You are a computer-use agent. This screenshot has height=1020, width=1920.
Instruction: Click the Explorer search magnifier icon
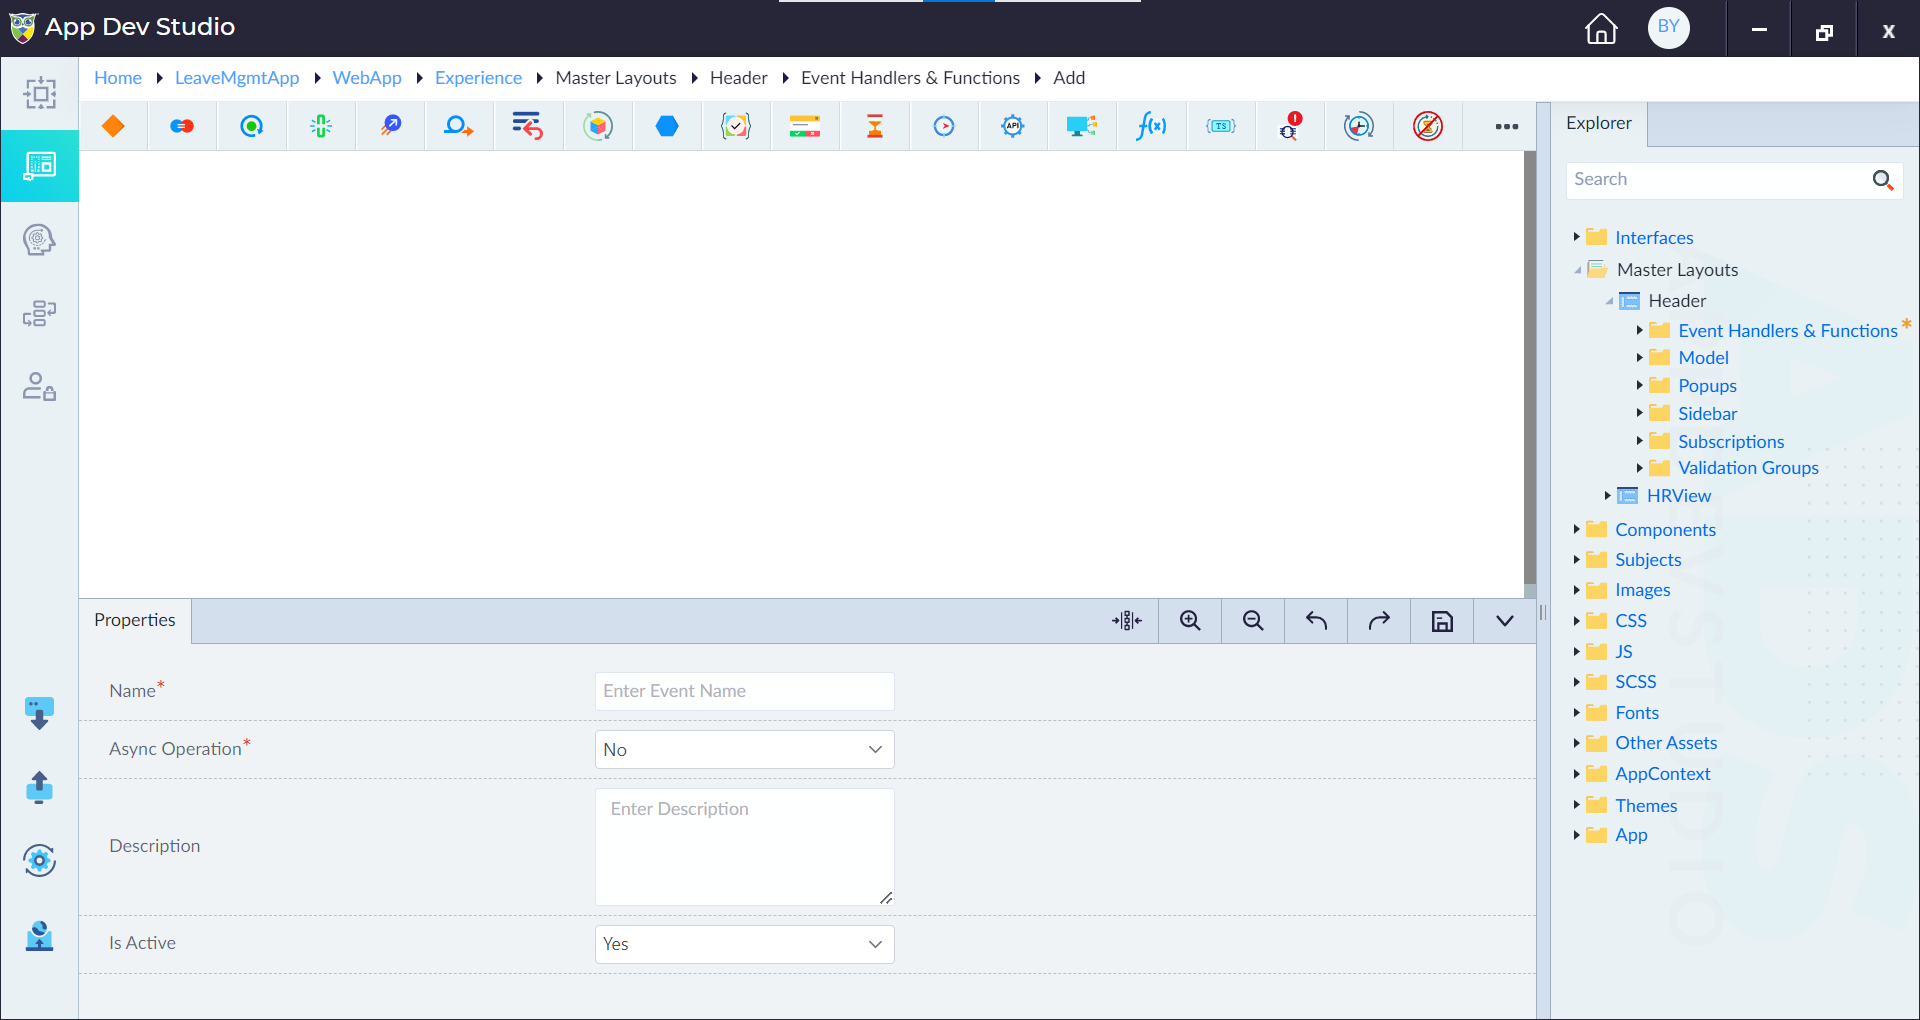[1883, 180]
